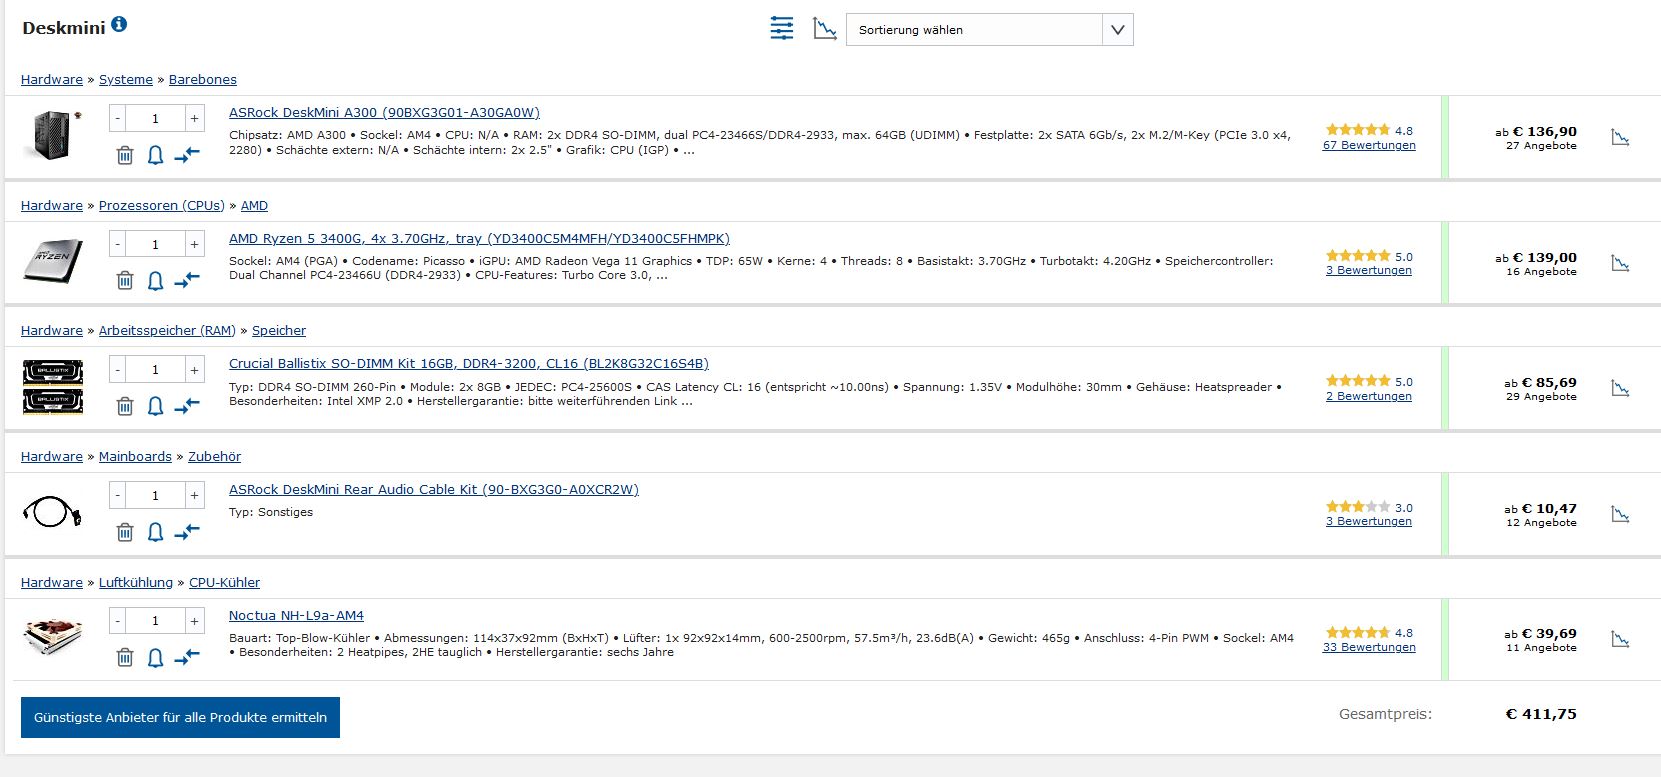Viewport: 1661px width, 777px height.
Task: Move the DeskMini A300 to another list
Action: point(187,155)
